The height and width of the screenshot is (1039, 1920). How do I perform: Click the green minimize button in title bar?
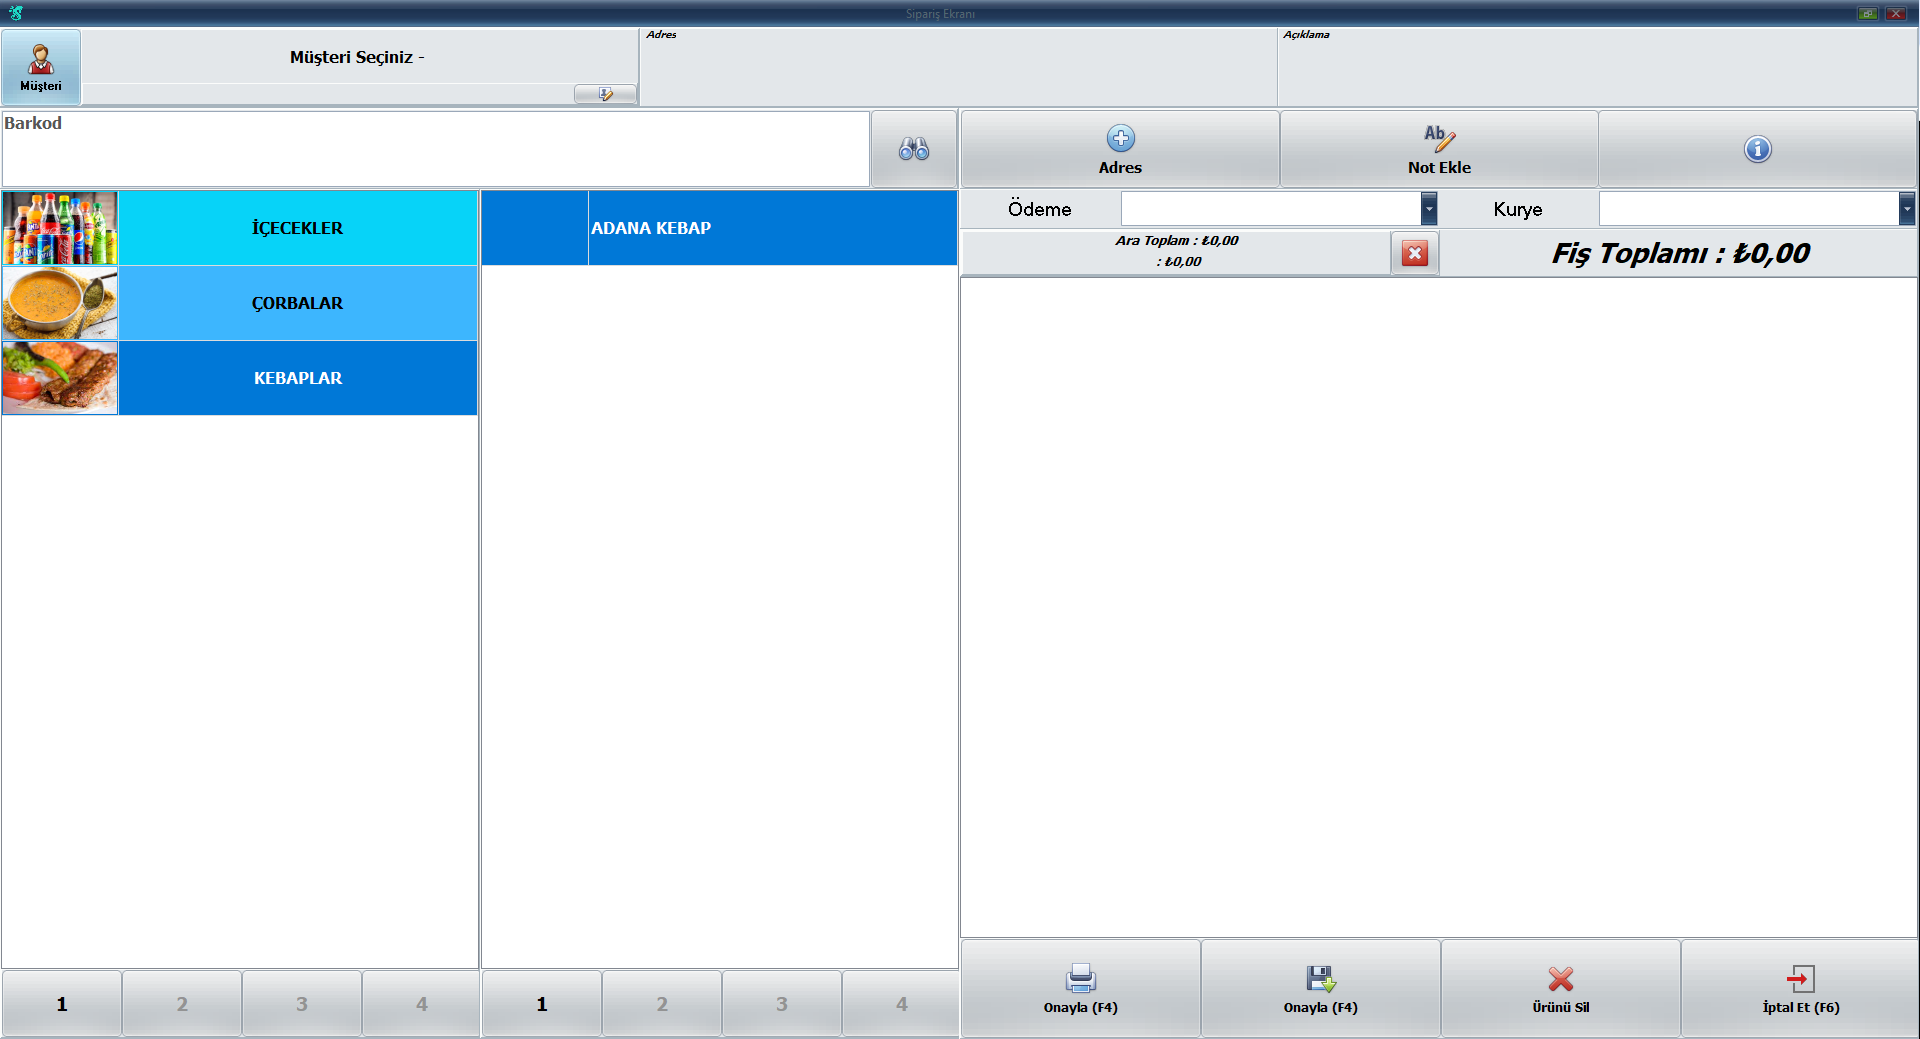click(x=1867, y=13)
